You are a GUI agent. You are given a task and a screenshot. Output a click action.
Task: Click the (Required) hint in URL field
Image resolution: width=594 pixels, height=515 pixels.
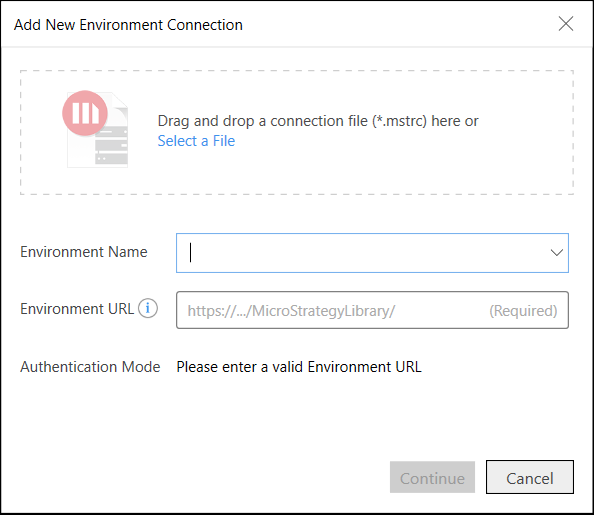[523, 311]
